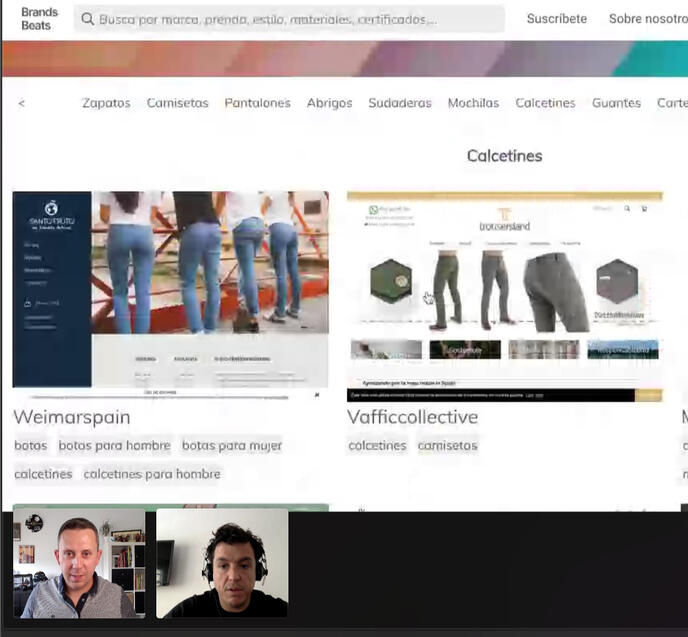Click the left arrow of category carousel
688x637 pixels.
(x=22, y=103)
